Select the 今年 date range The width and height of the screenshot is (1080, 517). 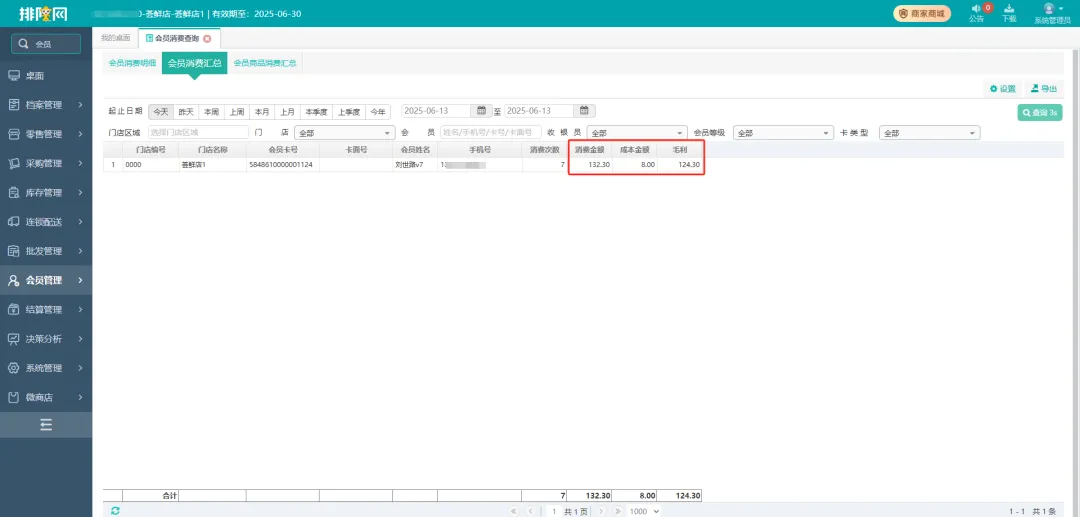(378, 112)
